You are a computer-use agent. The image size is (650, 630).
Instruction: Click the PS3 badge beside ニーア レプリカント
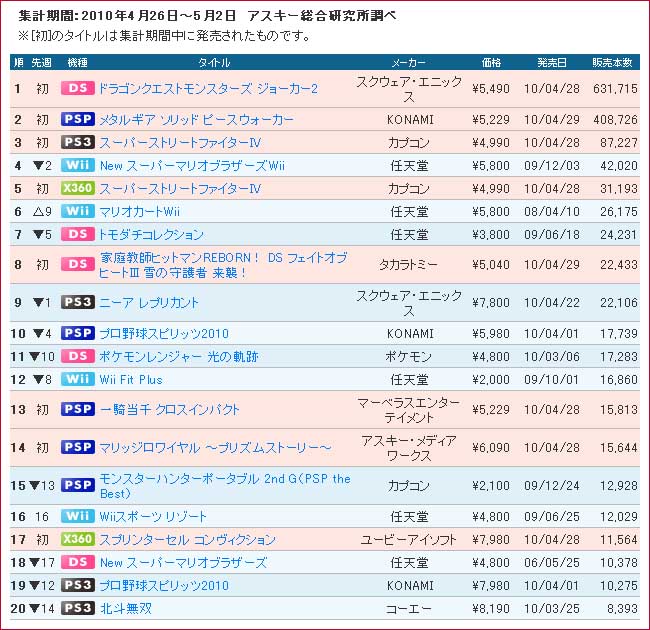click(x=78, y=302)
